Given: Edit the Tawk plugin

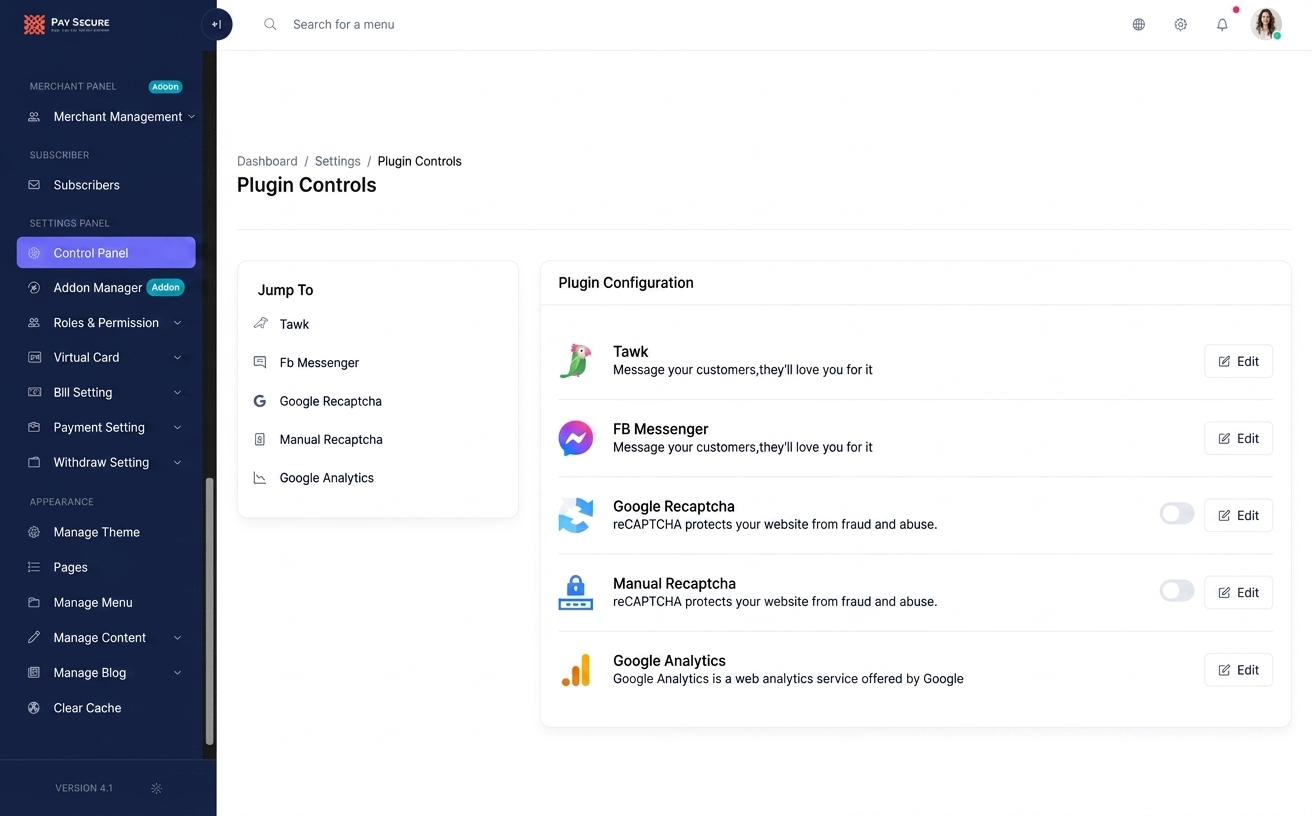Looking at the screenshot, I should 1238,361.
